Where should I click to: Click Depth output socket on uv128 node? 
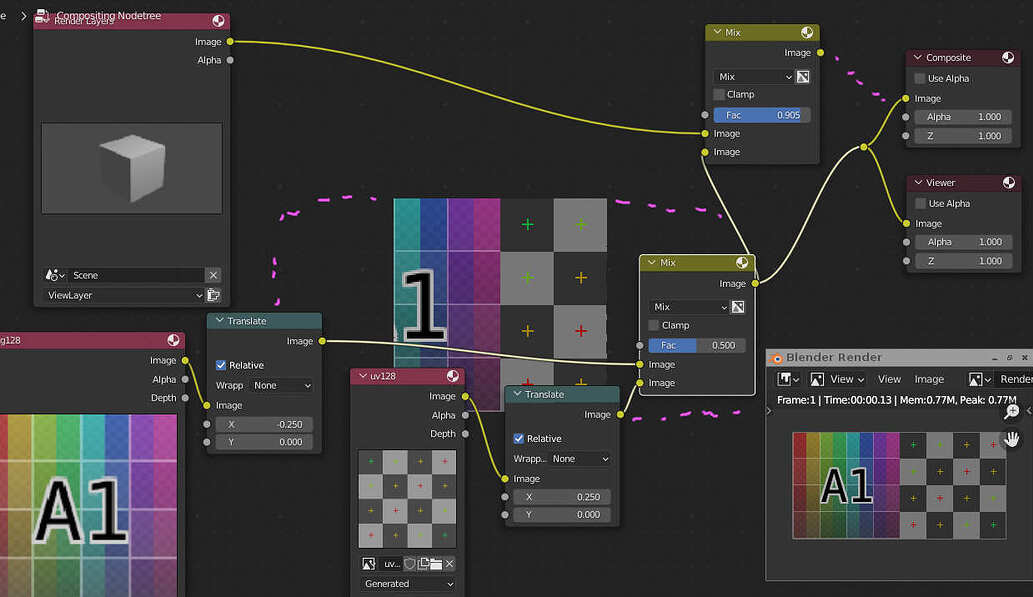(465, 434)
